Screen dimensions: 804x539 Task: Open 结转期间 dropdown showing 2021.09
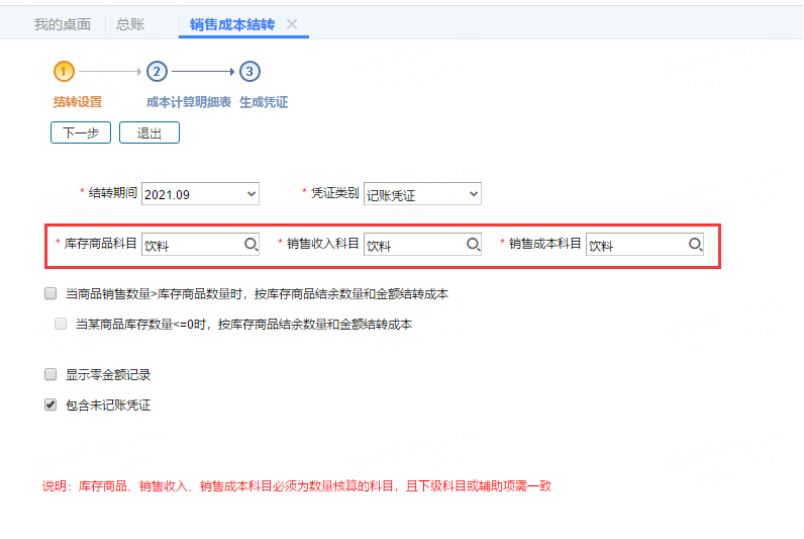pyautogui.click(x=200, y=194)
